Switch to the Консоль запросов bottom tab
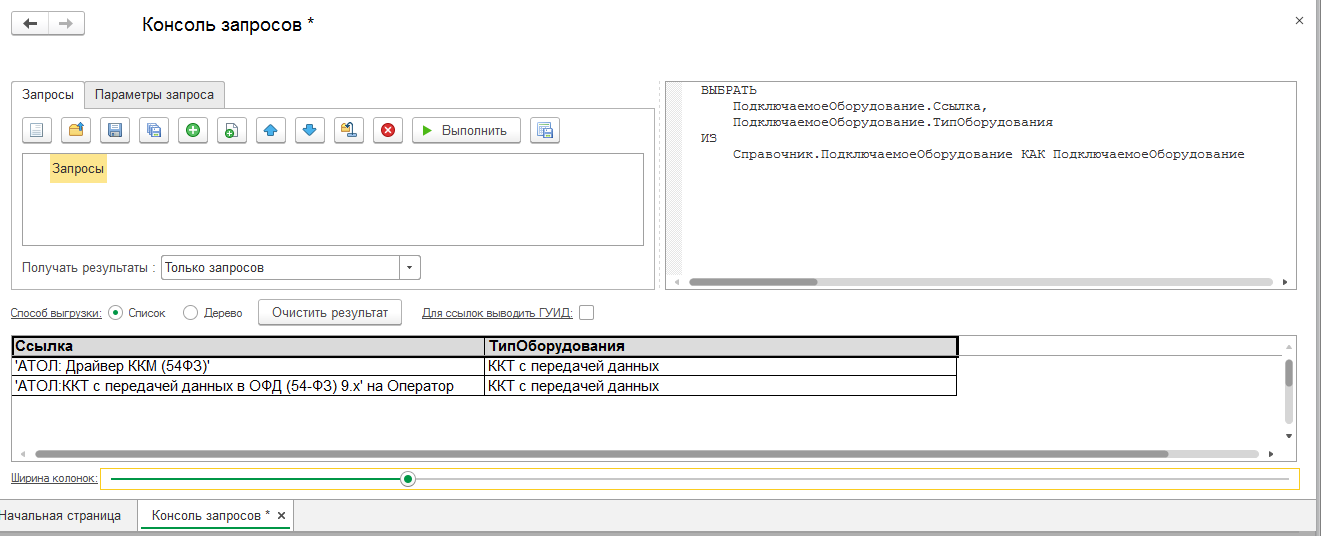 (211, 516)
